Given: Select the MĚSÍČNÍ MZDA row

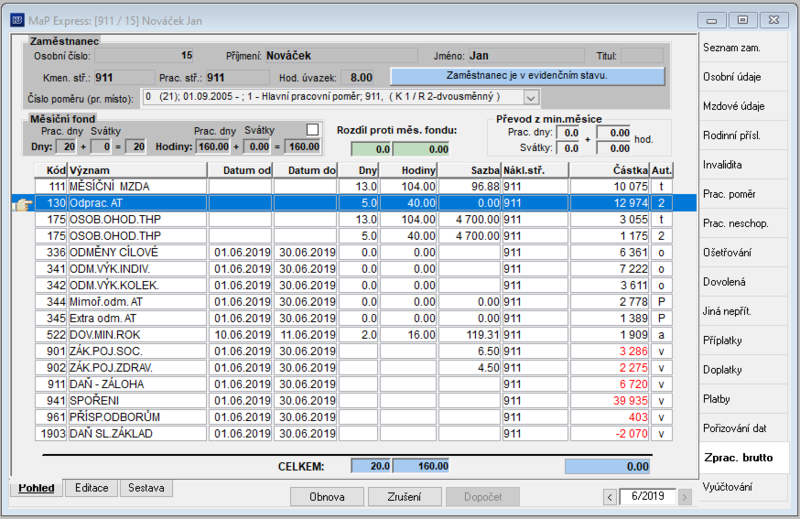Looking at the screenshot, I should (x=353, y=186).
